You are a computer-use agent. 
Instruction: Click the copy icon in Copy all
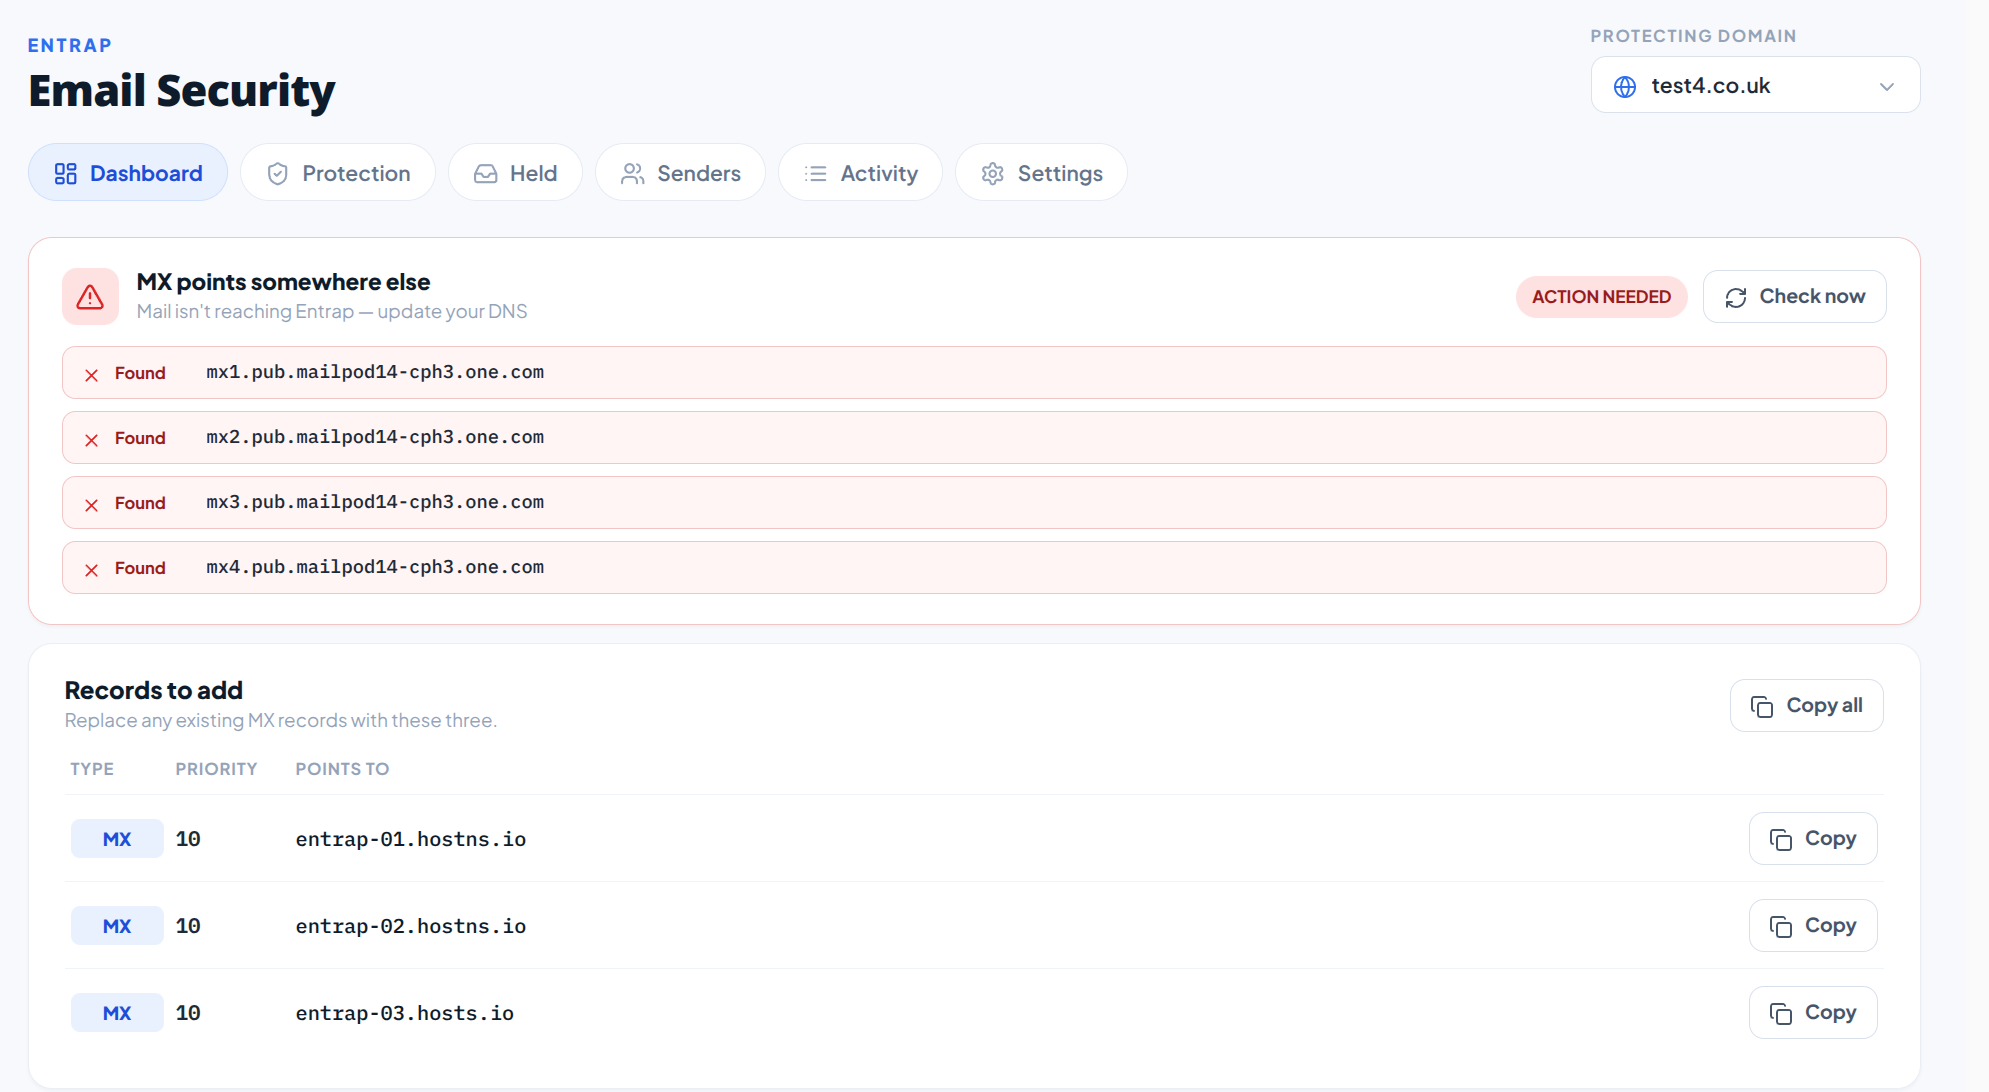[1762, 707]
